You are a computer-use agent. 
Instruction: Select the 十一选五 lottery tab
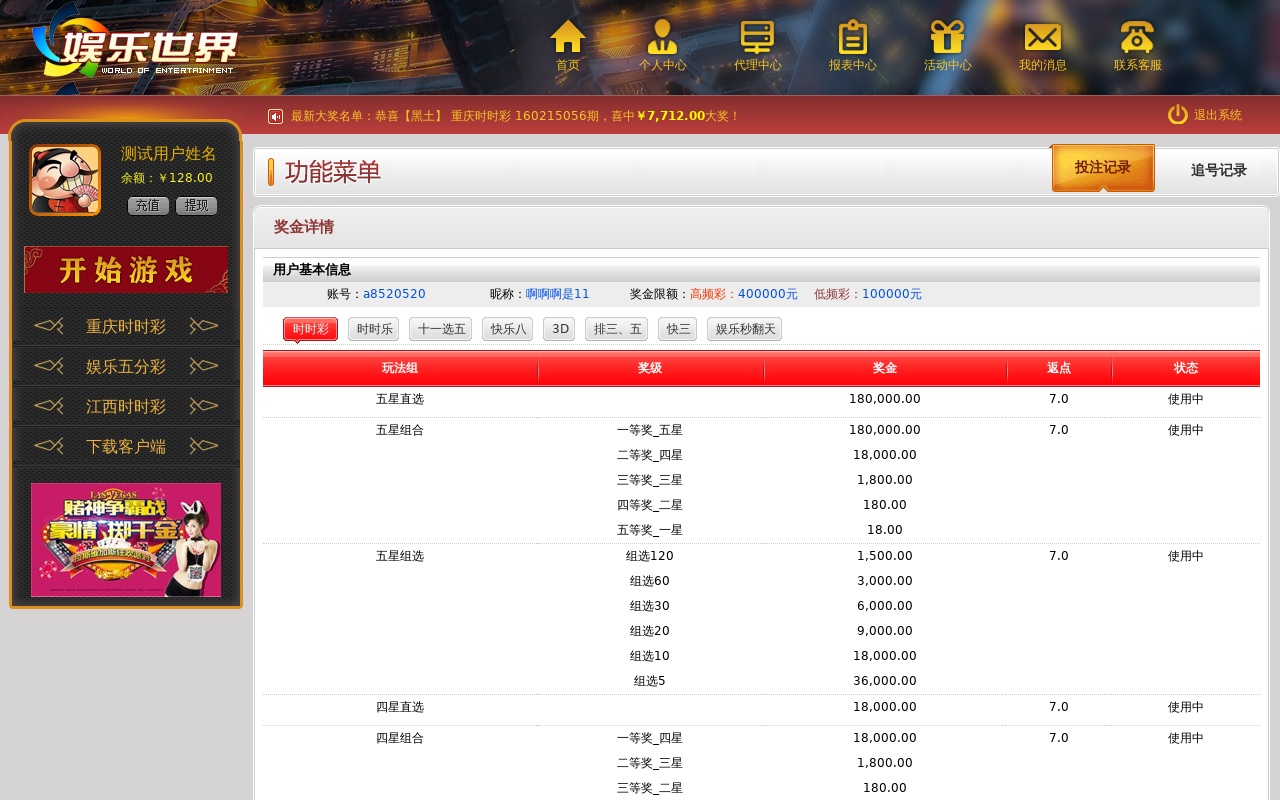click(x=441, y=329)
